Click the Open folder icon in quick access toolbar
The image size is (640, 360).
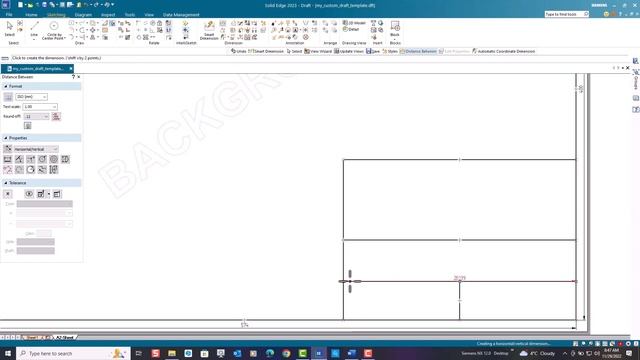tap(30, 5)
